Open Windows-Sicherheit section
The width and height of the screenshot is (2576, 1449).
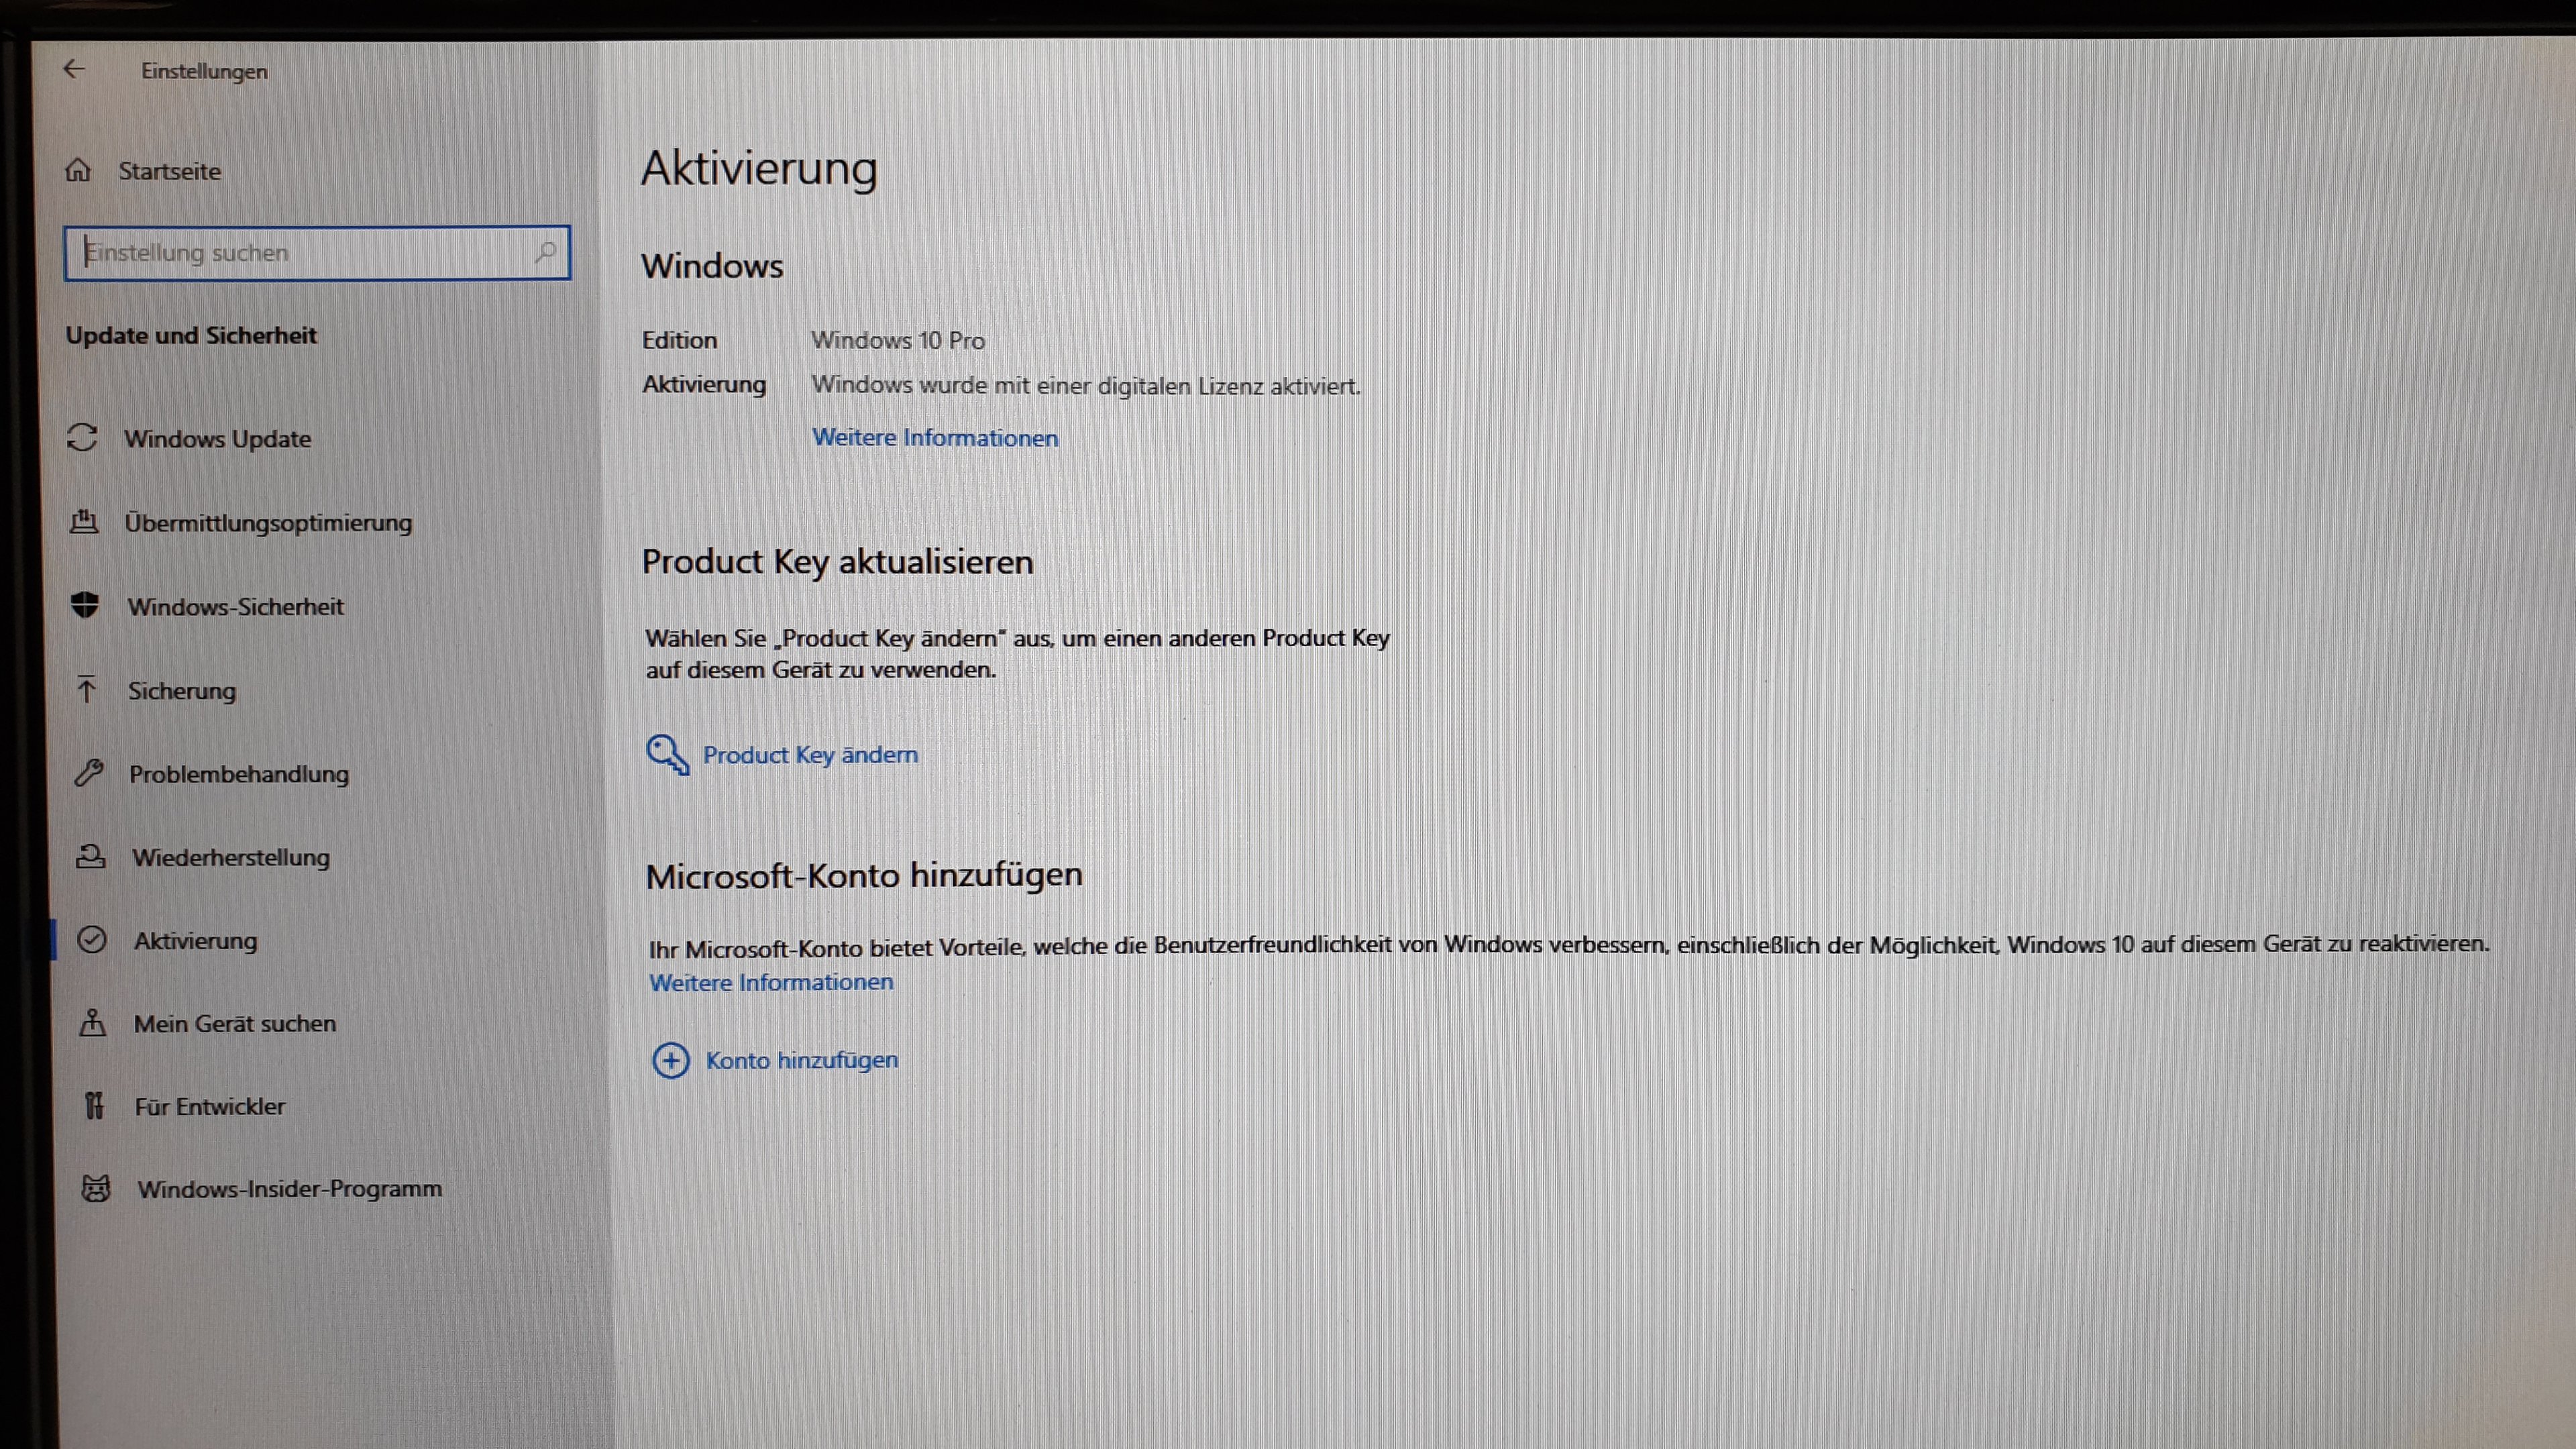235,607
